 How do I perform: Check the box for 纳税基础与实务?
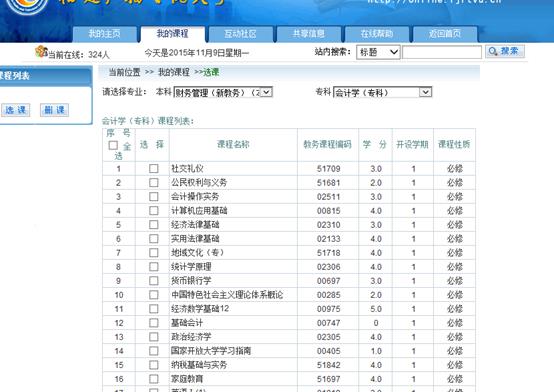point(154,365)
